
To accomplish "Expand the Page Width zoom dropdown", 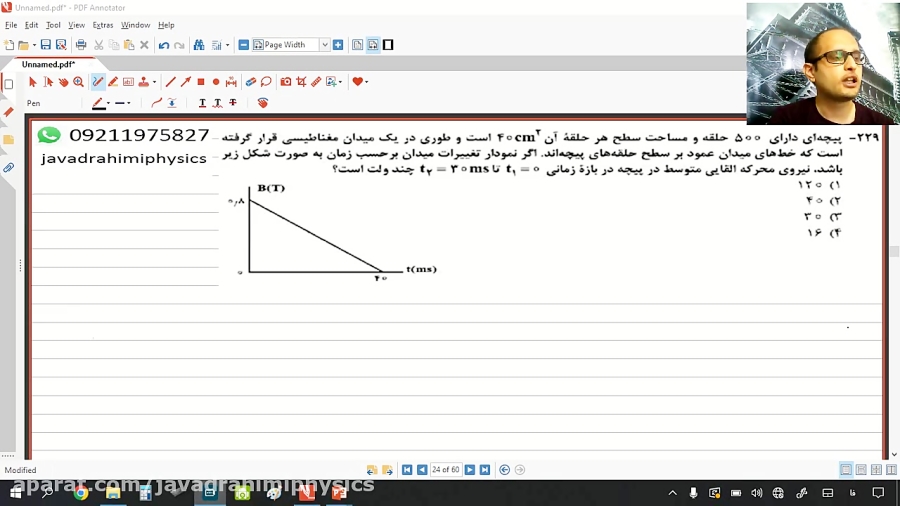I will pyautogui.click(x=325, y=45).
